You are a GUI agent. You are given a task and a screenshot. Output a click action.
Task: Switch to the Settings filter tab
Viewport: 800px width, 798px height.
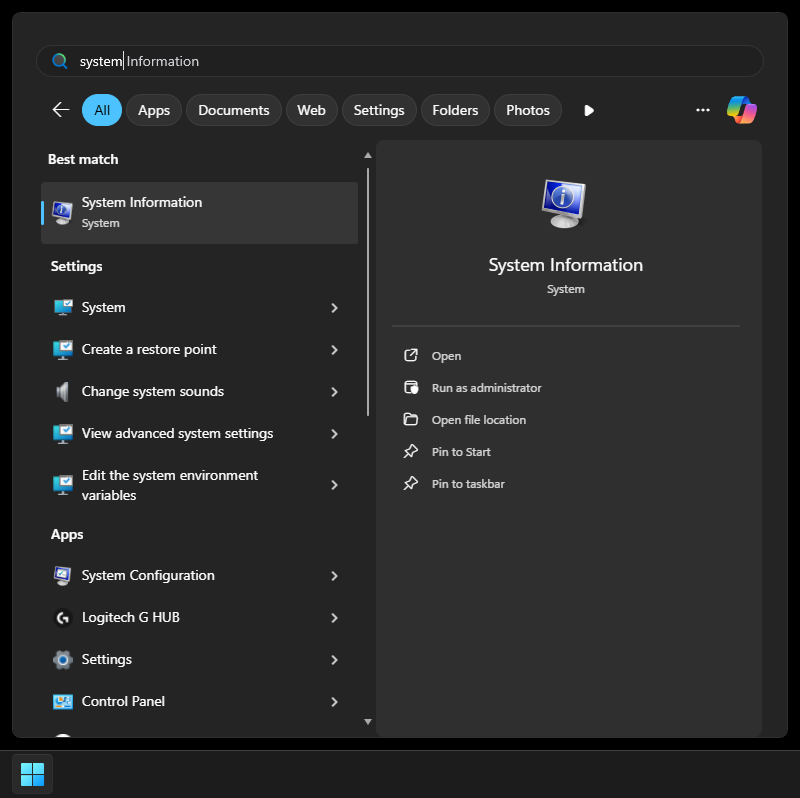pos(379,110)
